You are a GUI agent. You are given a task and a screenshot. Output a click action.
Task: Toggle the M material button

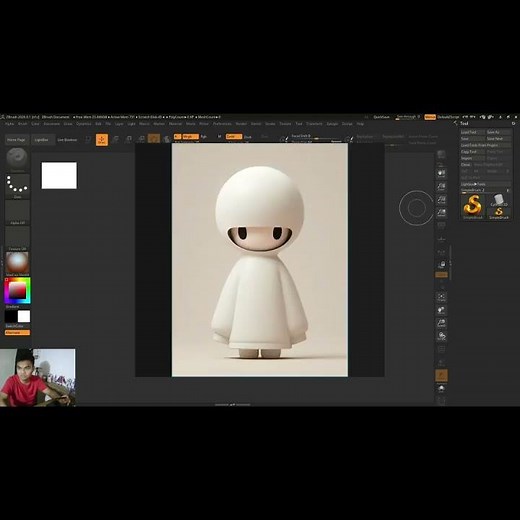point(219,137)
